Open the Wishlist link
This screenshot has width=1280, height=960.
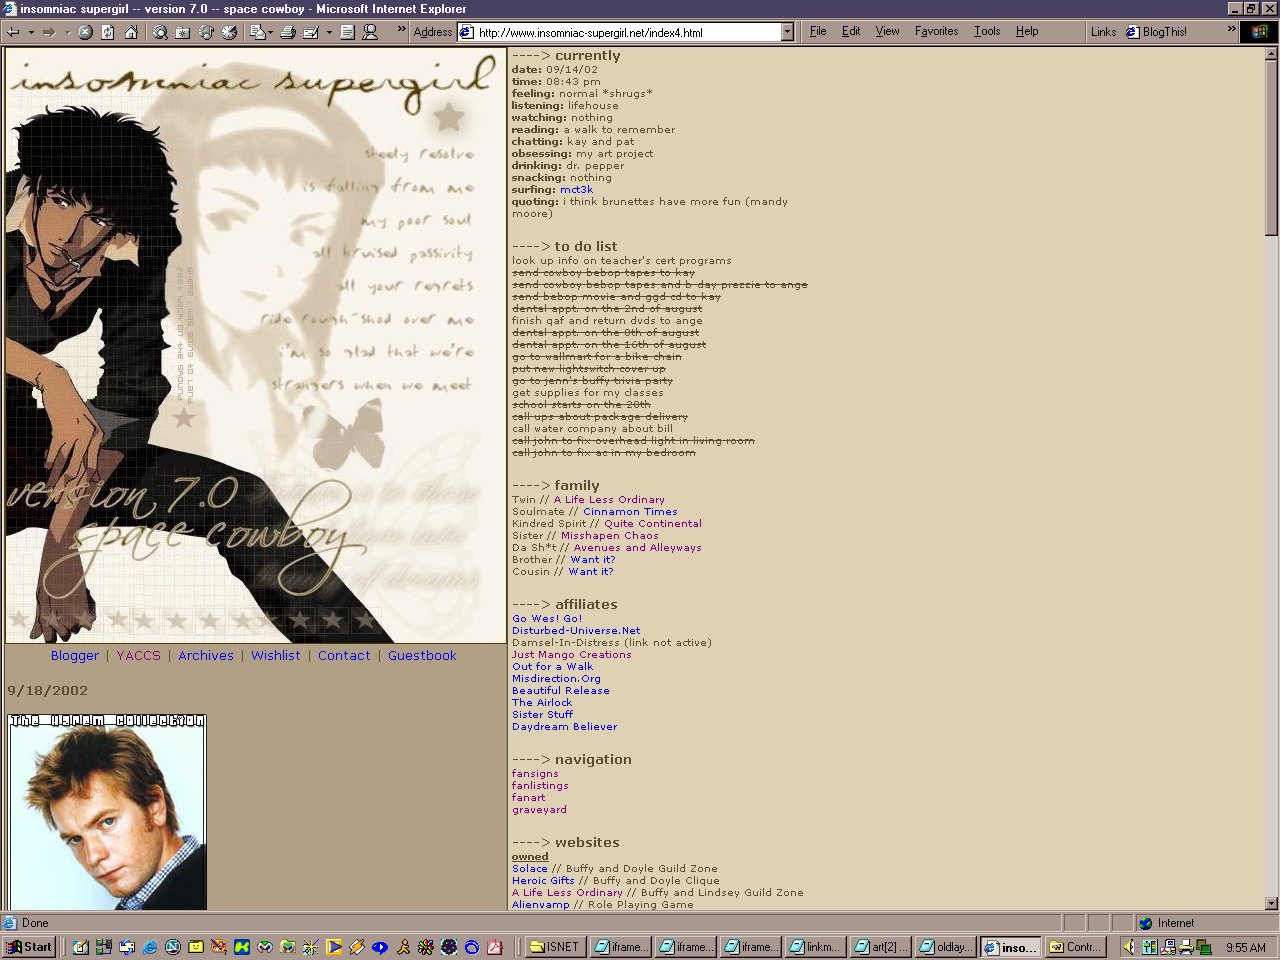tap(276, 656)
